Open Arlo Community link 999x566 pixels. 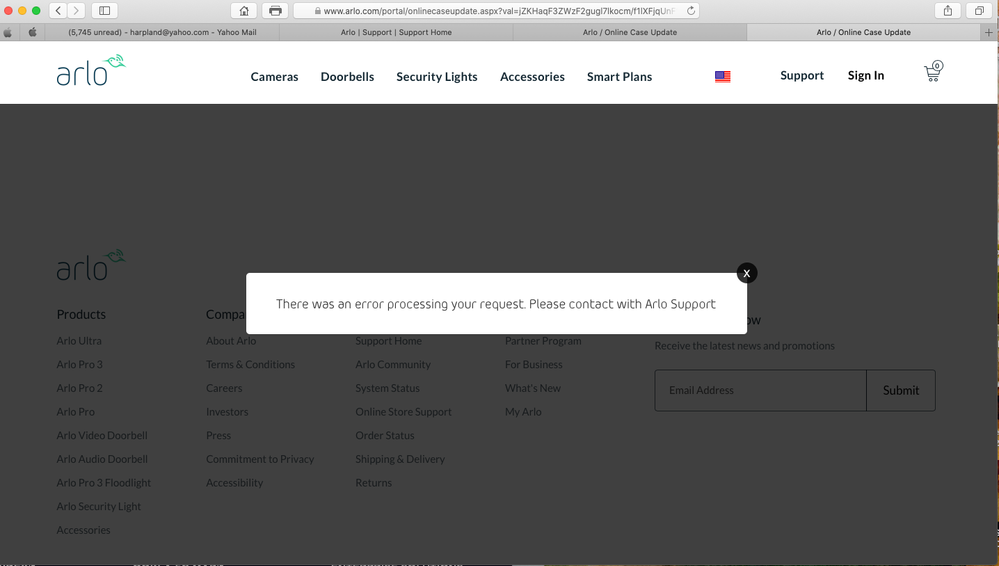393,364
